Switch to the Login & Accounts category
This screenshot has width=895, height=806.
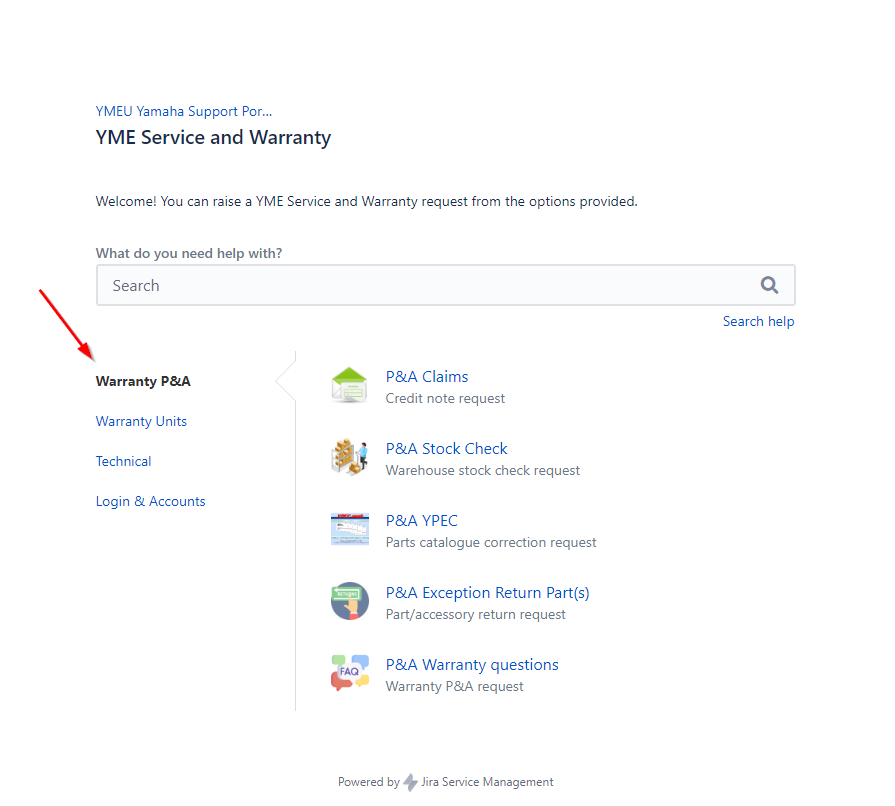(x=150, y=501)
